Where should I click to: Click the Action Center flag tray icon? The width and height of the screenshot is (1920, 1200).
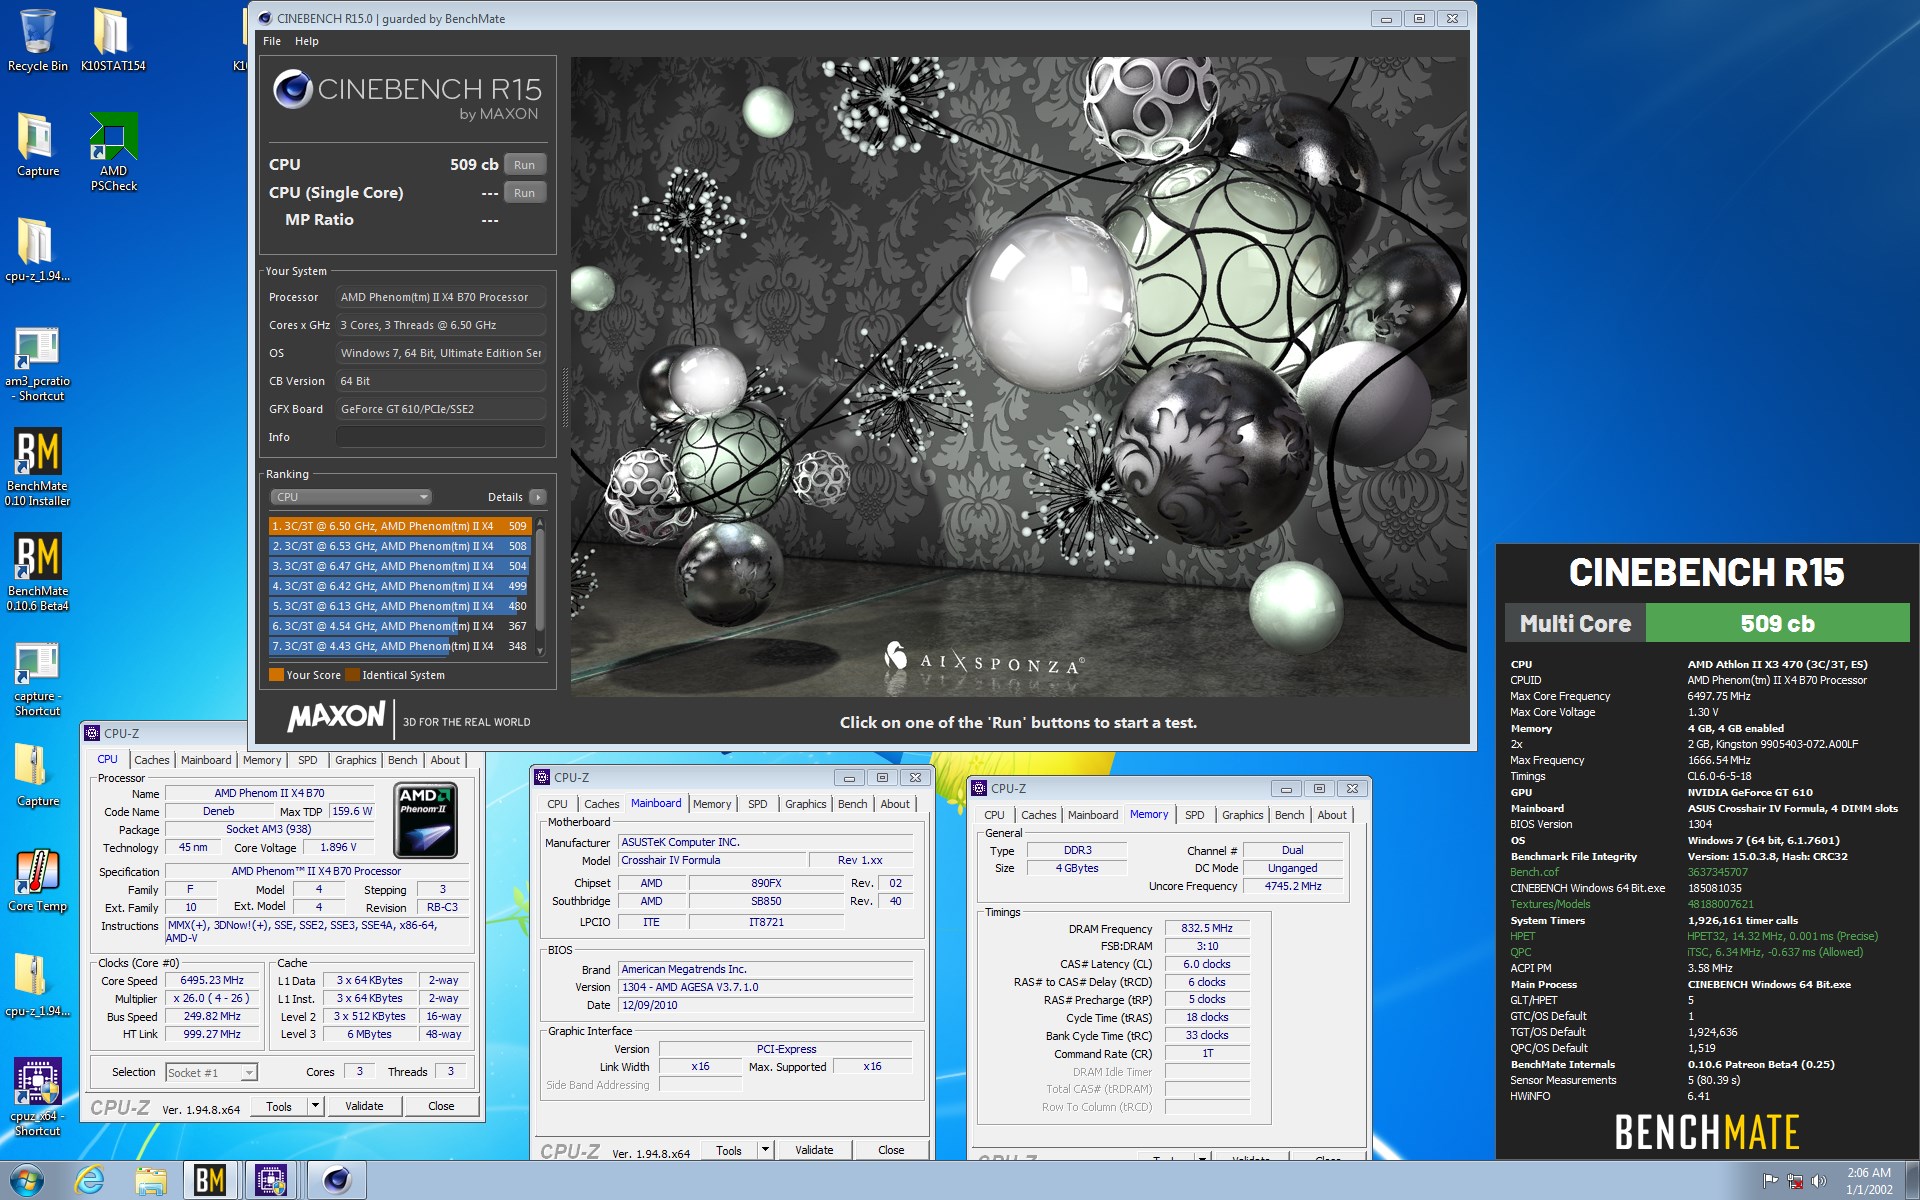click(1770, 1181)
